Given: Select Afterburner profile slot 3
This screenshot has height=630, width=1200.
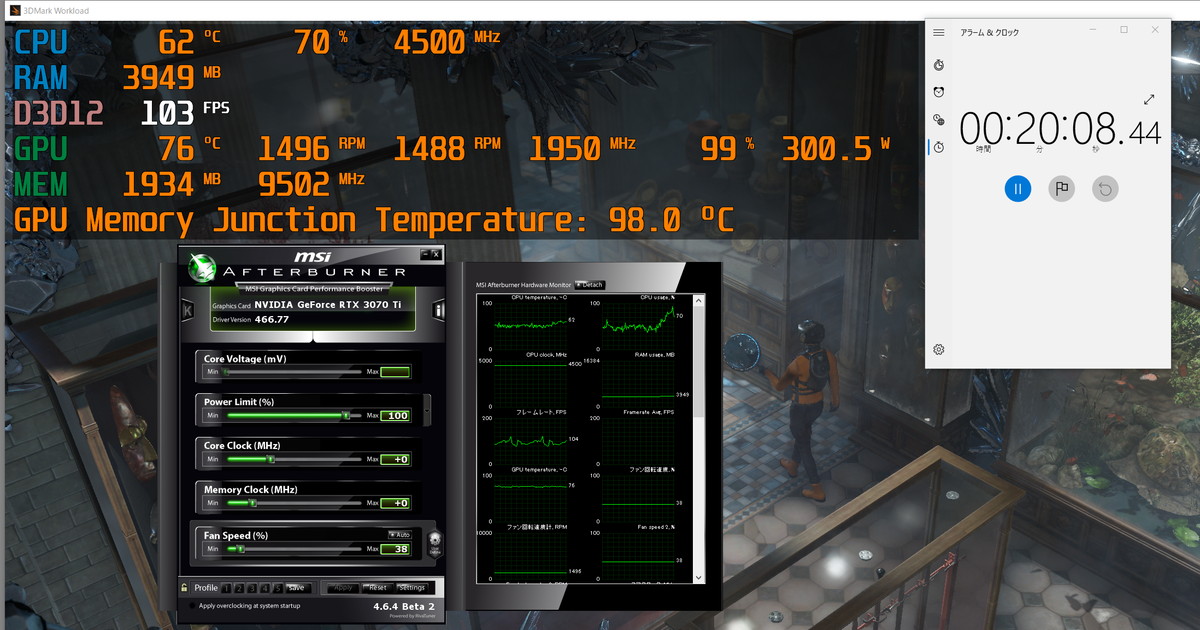Looking at the screenshot, I should point(252,588).
